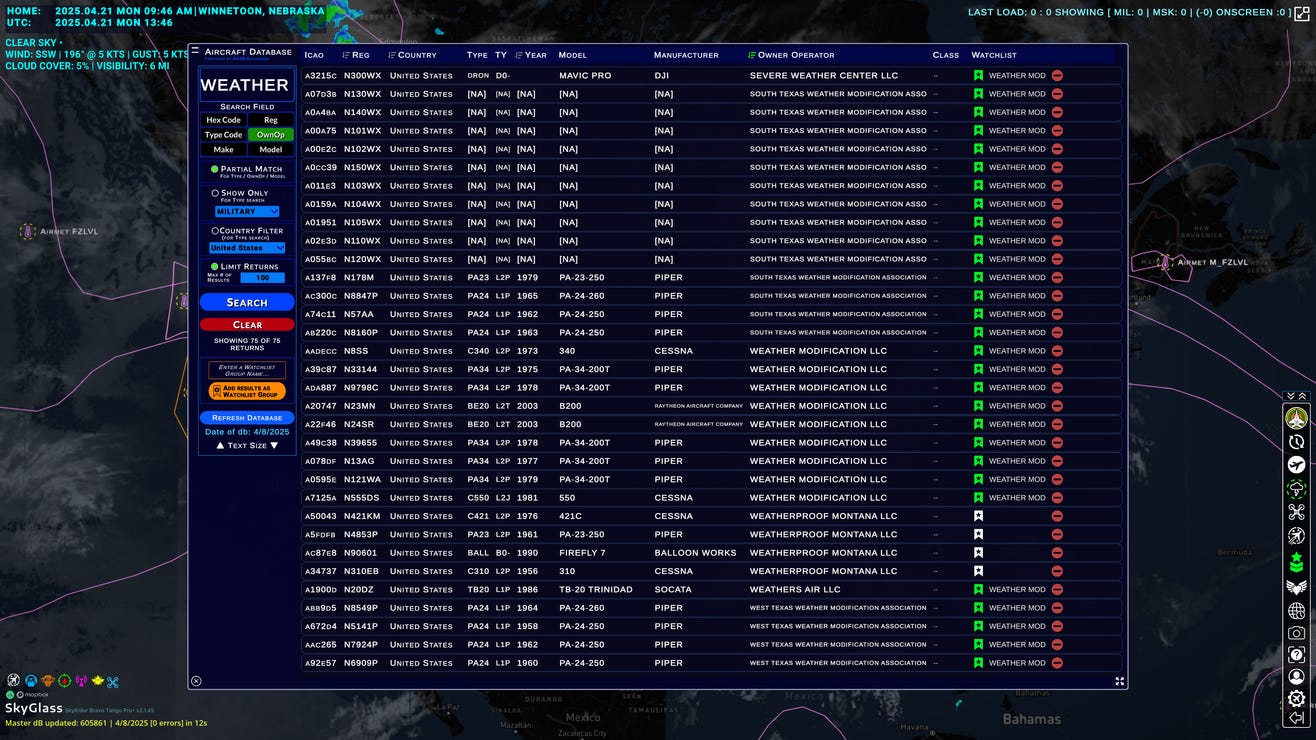Click the WEATHER search text box
Viewport: 1316px width, 740px height.
[x=247, y=85]
